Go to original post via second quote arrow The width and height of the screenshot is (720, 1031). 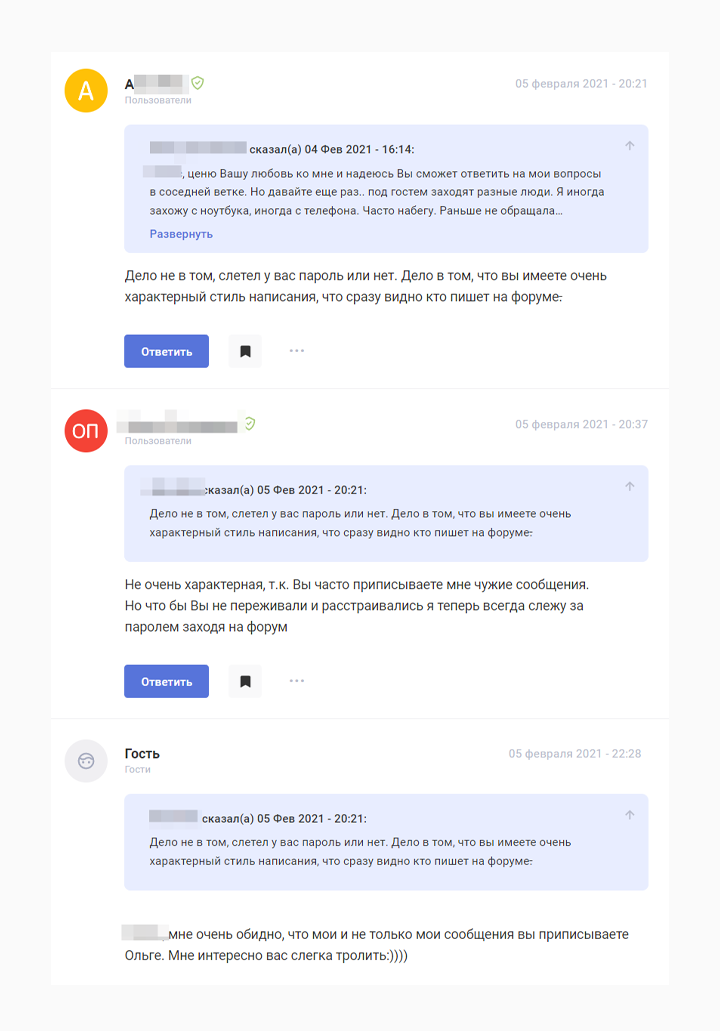tap(630, 487)
